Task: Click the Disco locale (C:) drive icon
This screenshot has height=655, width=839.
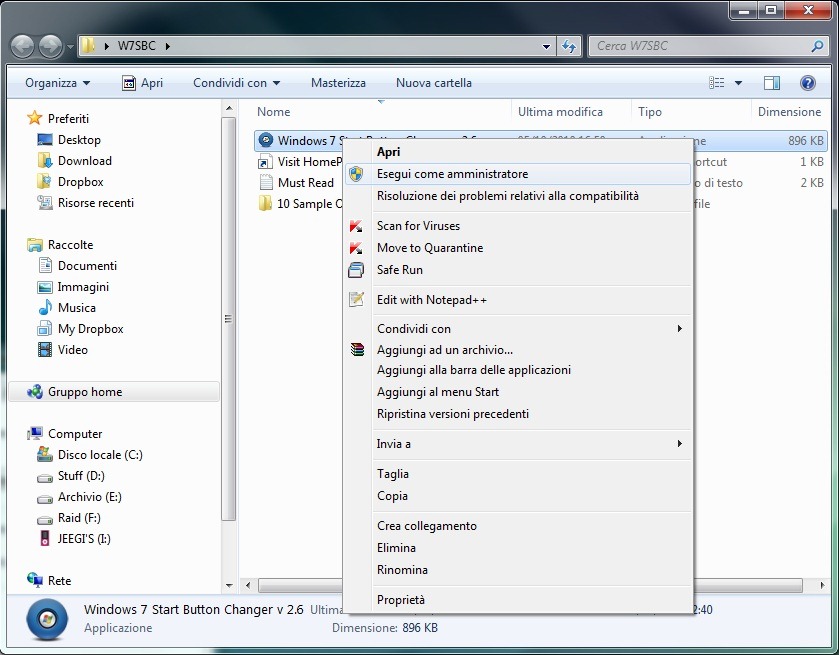Action: [x=45, y=455]
